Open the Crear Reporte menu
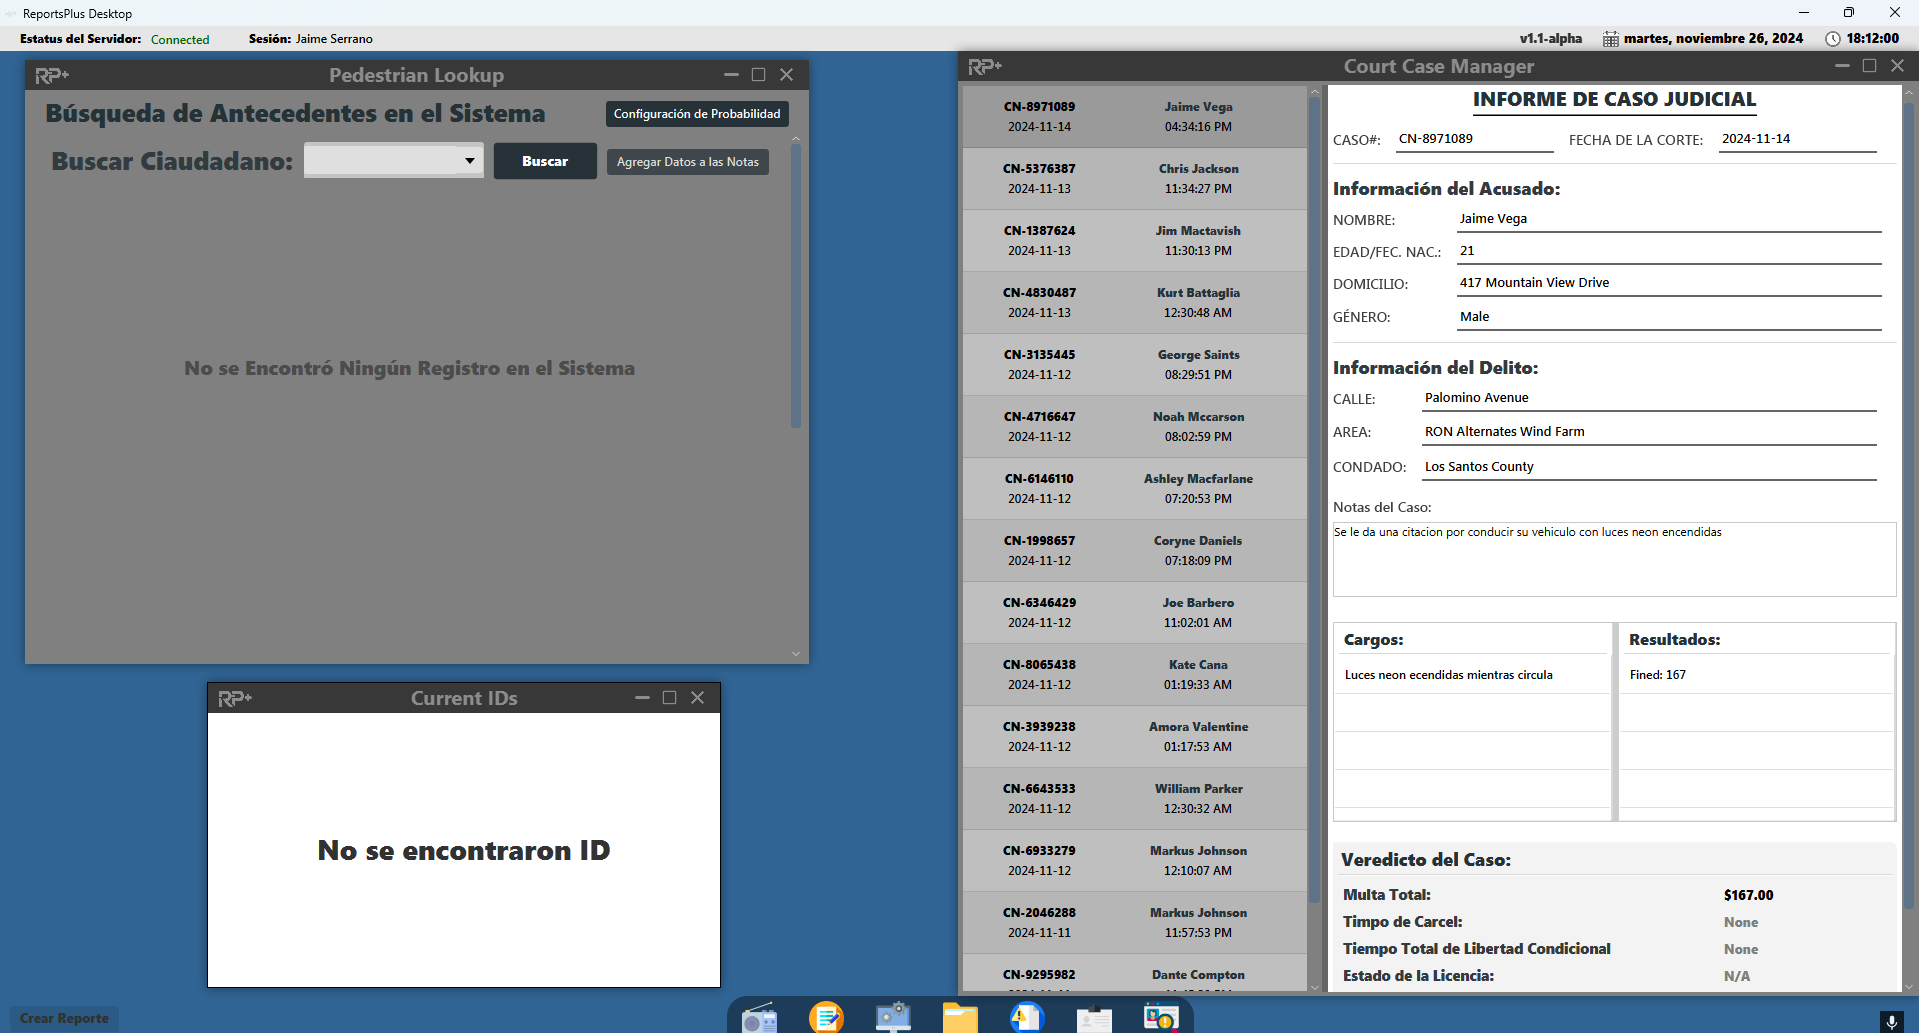 (x=64, y=1018)
